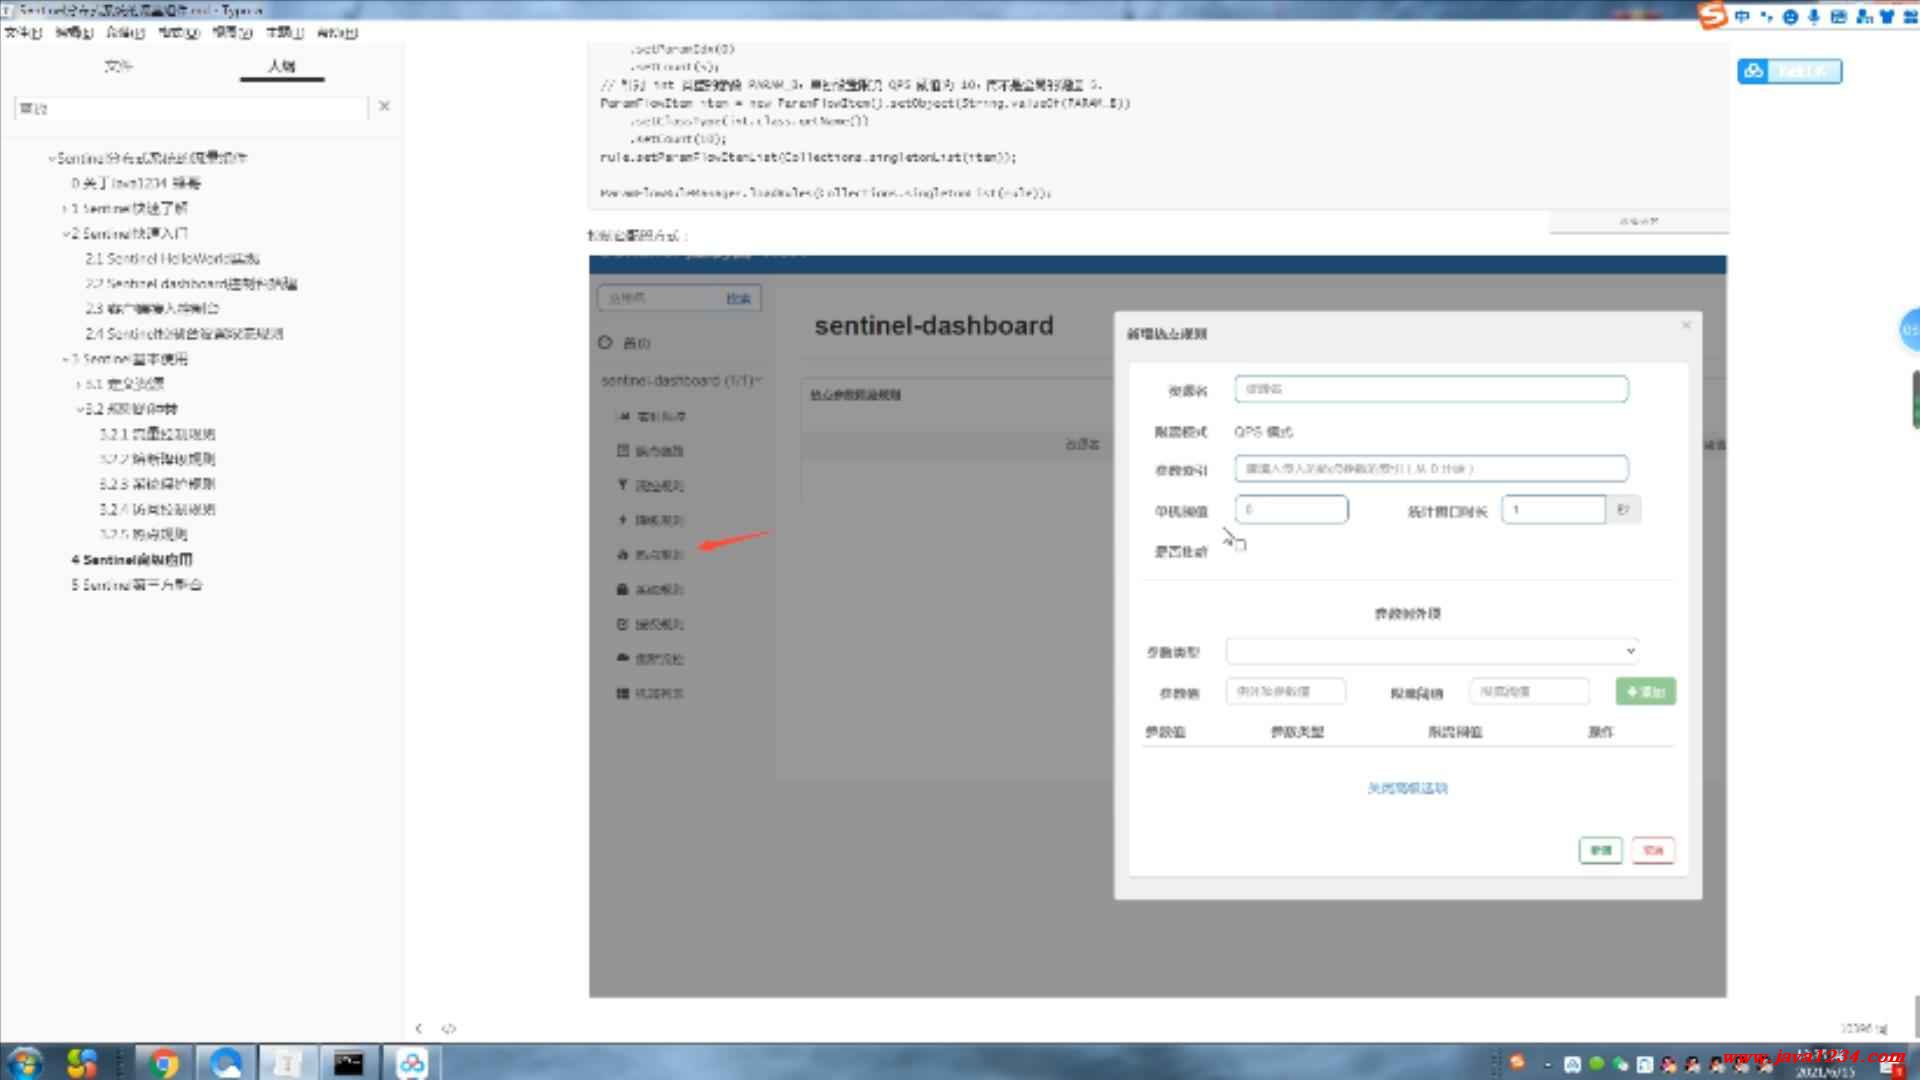Screen dimensions: 1920x1080
Task: Go to outline item 3.2.4
Action: click(157, 509)
